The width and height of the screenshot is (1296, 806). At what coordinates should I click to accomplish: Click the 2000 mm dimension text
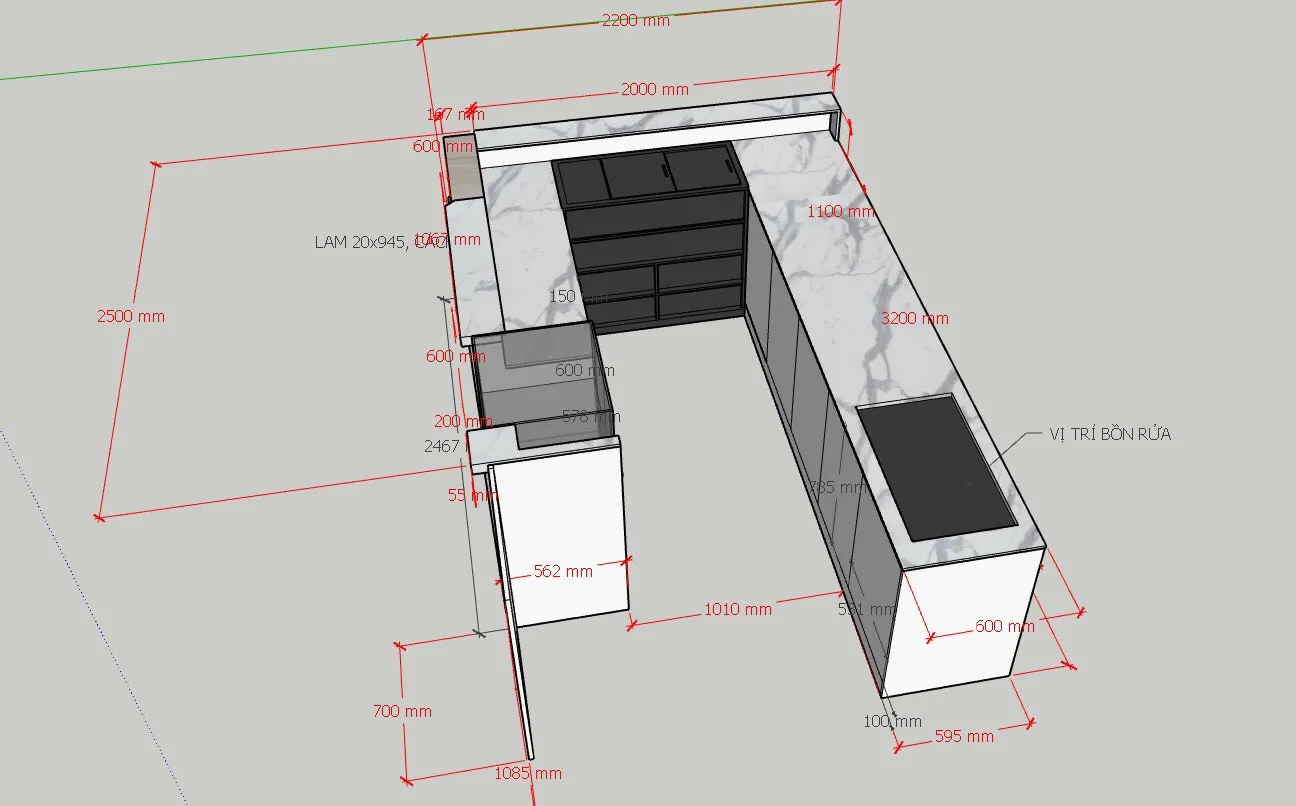click(x=653, y=89)
